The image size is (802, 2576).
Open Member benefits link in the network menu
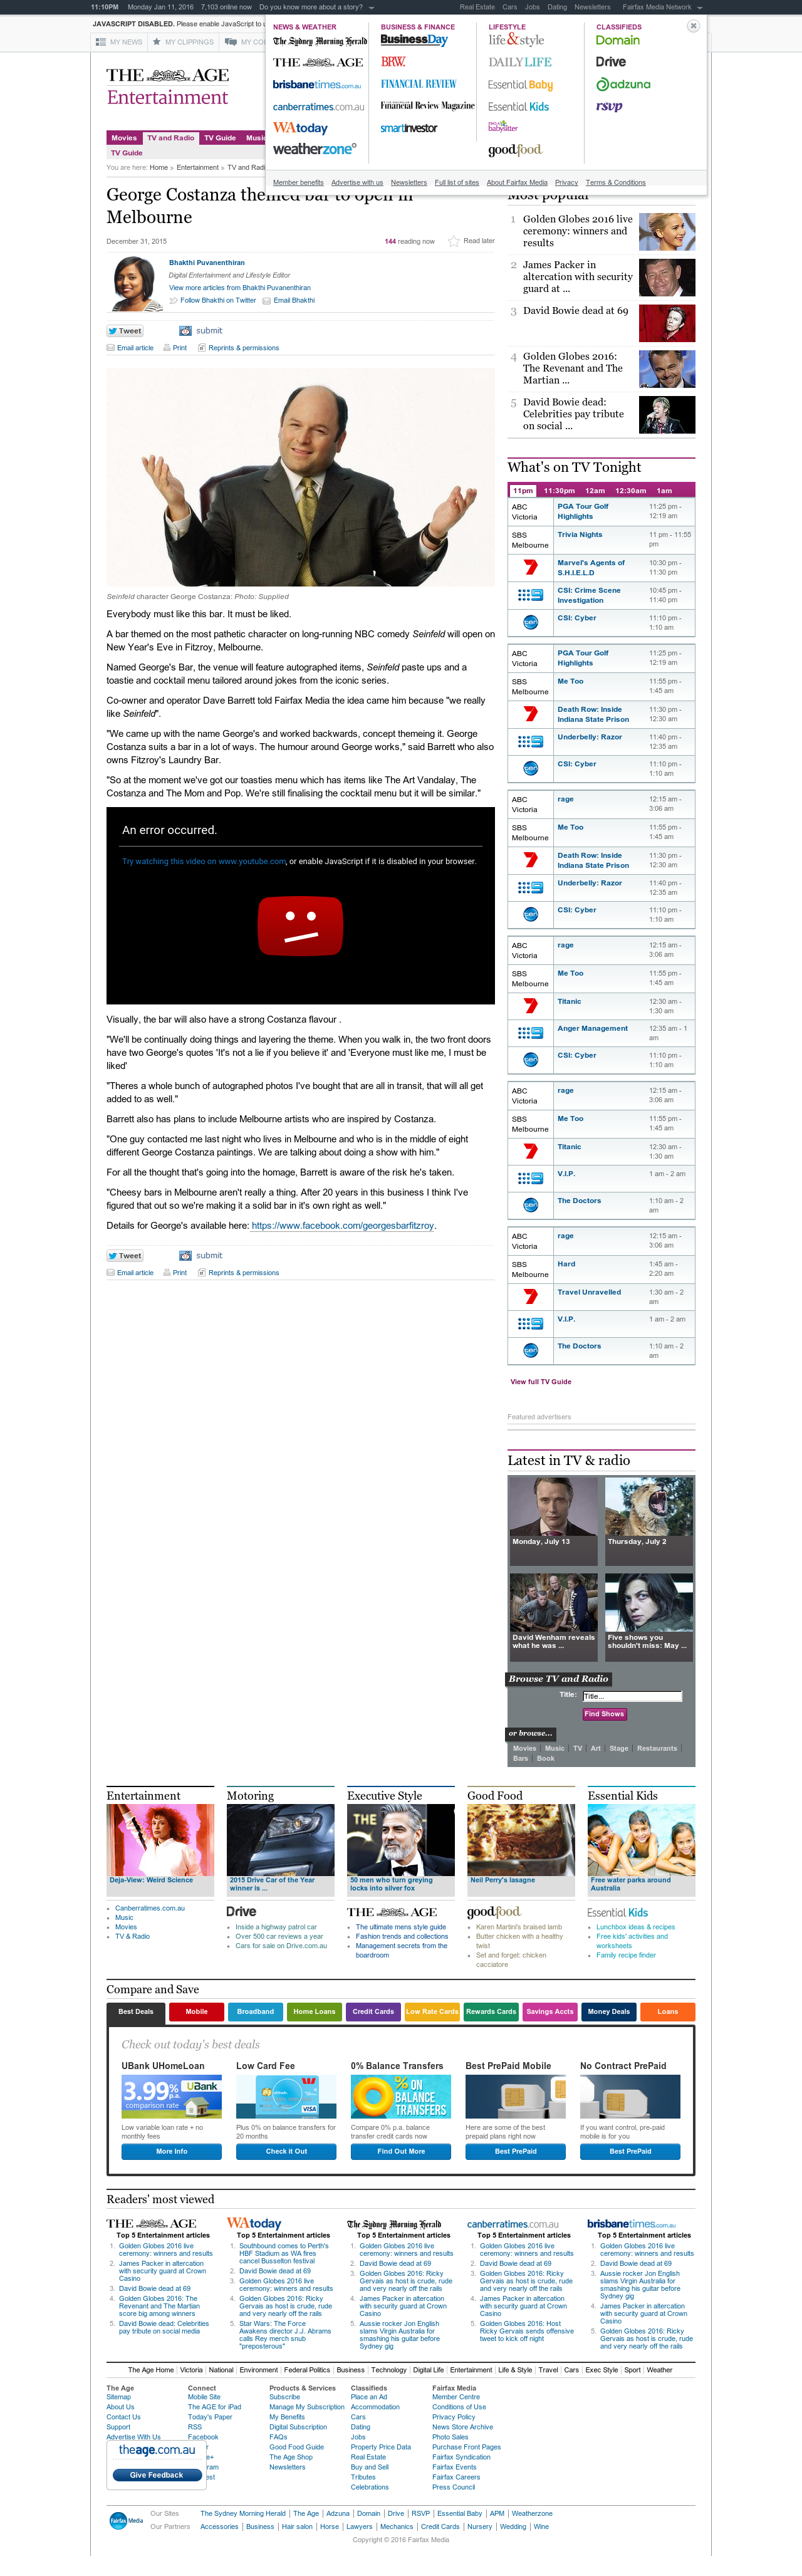[298, 183]
